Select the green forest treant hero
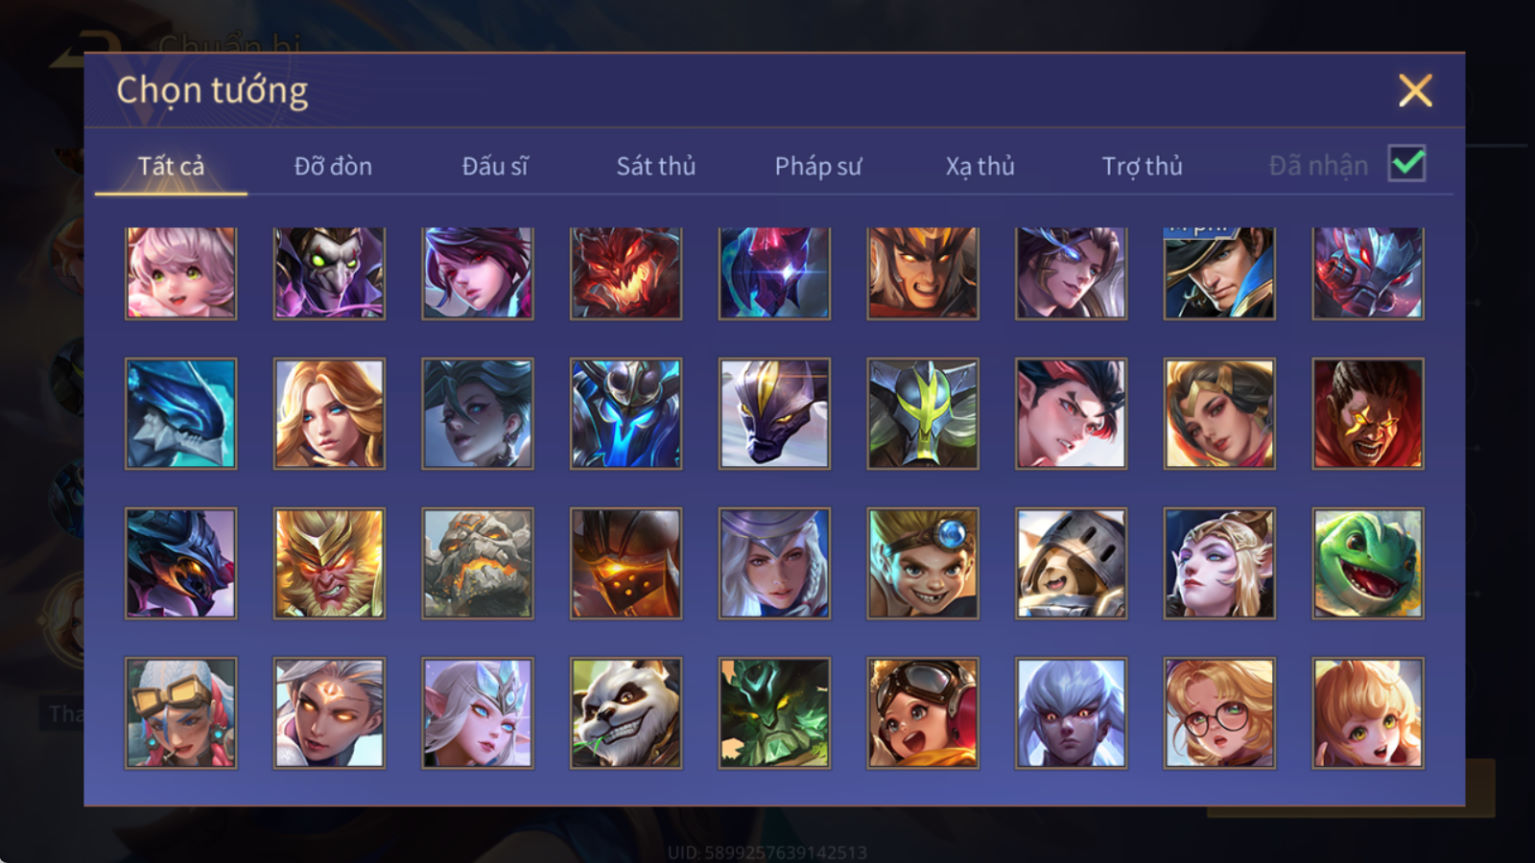The height and width of the screenshot is (863, 1535). click(x=774, y=713)
